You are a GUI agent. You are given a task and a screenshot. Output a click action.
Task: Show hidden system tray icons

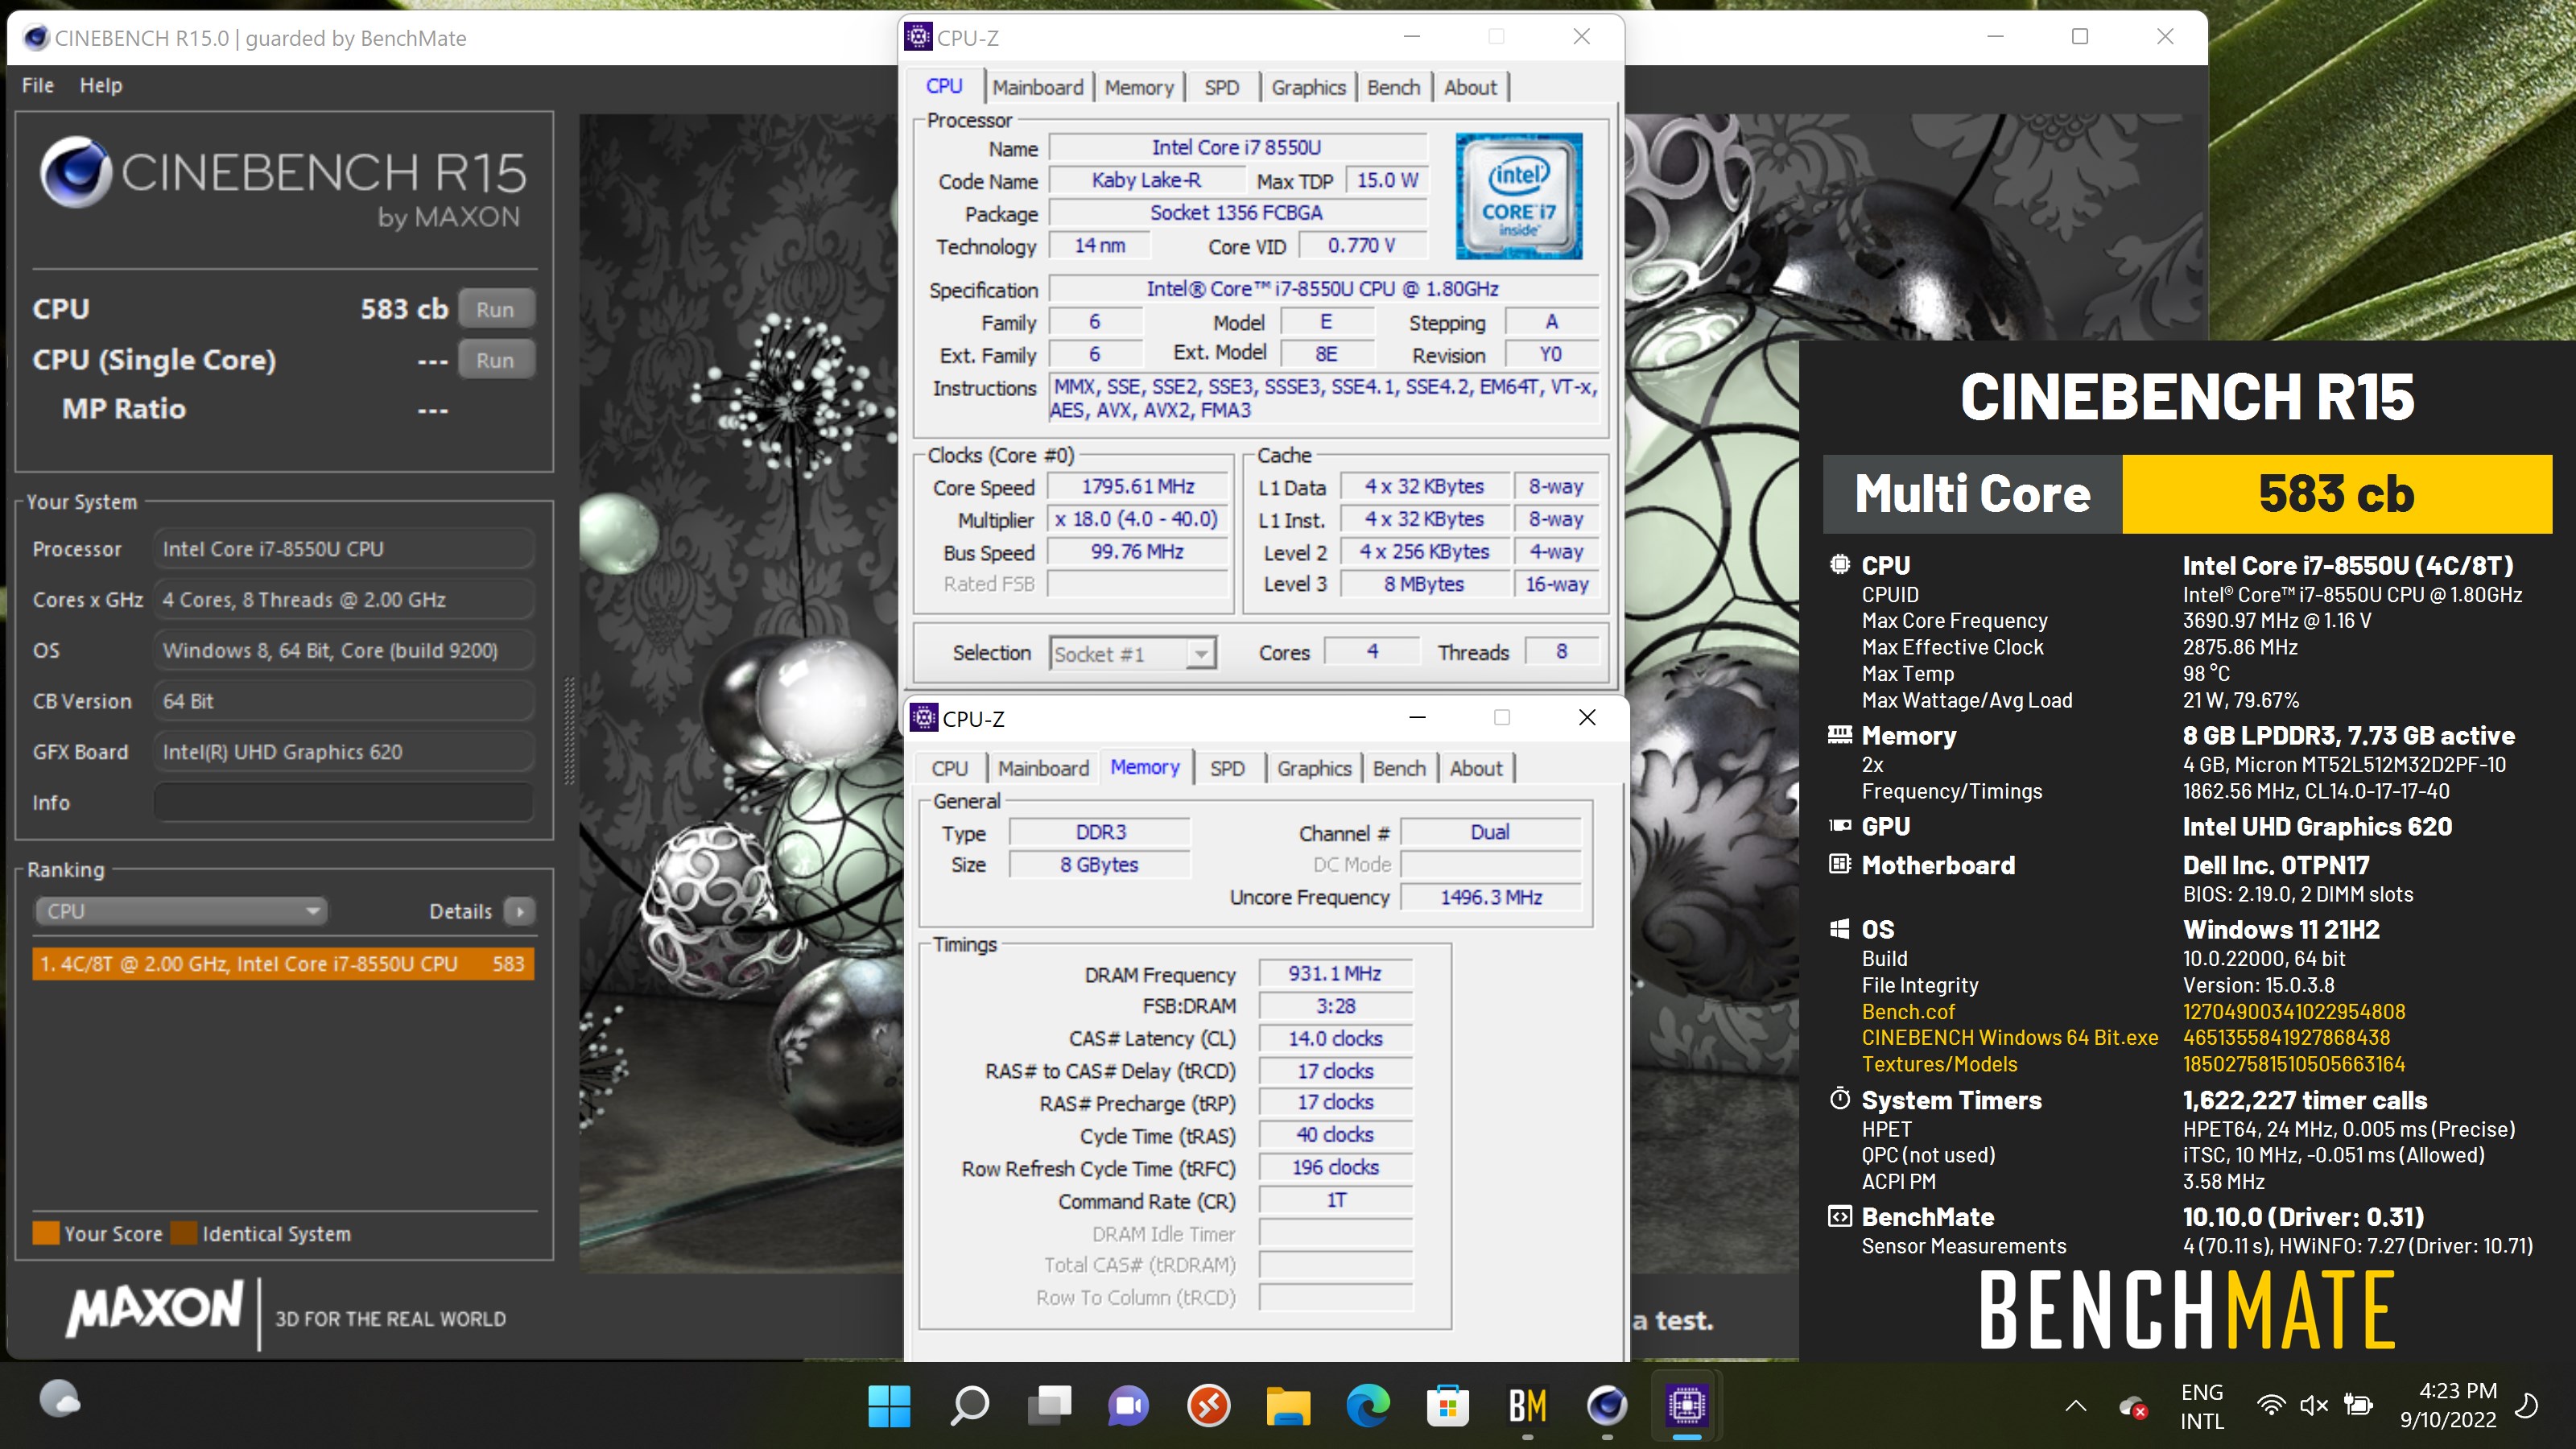(2076, 1406)
